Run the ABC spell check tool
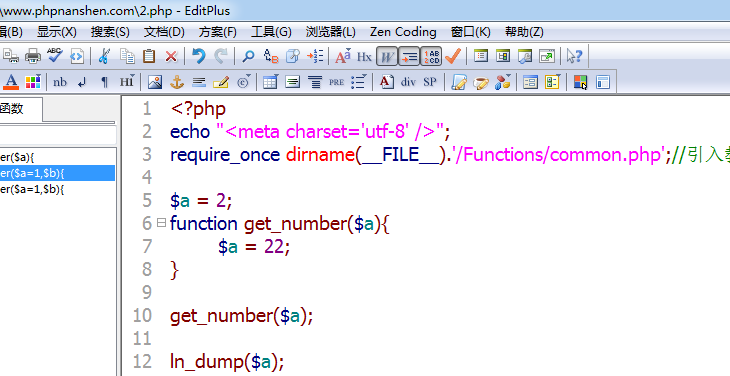This screenshot has height=376, width=730. (x=55, y=55)
